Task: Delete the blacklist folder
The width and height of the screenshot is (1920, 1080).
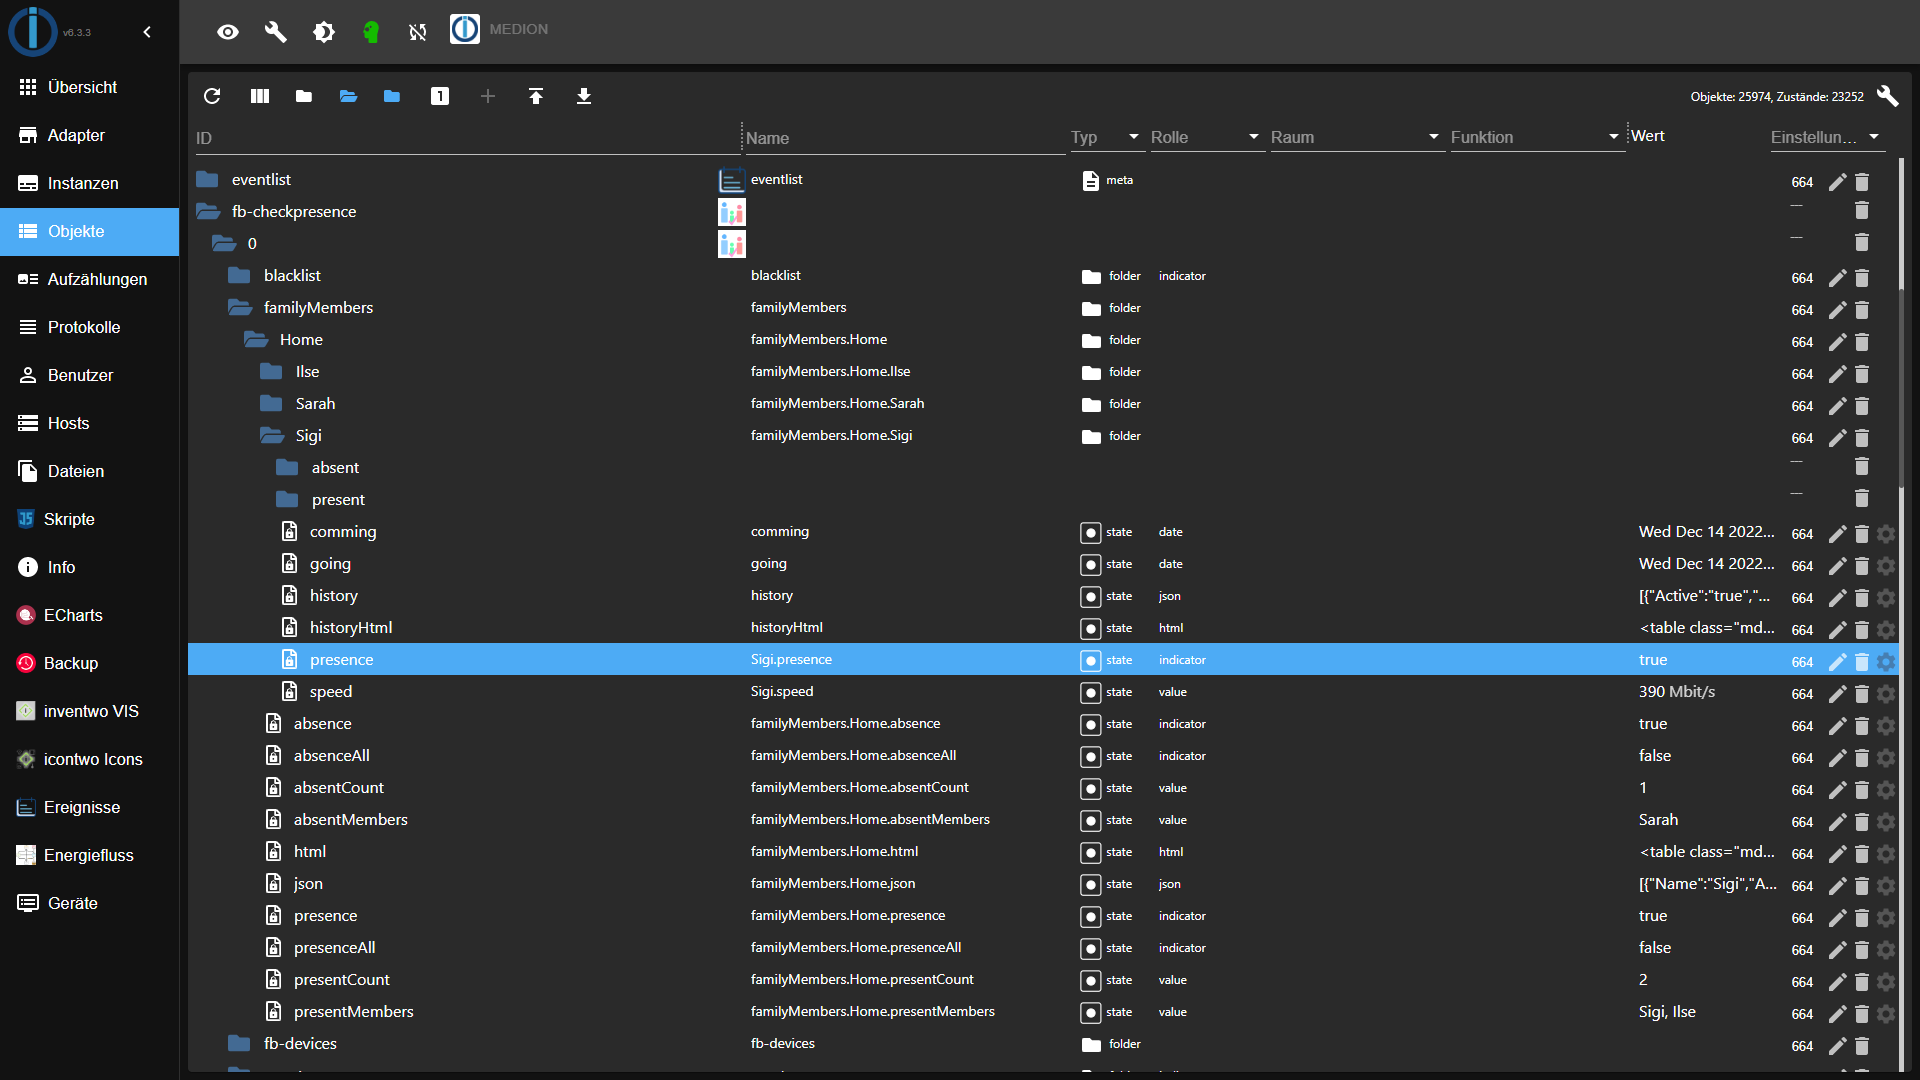Action: click(x=1862, y=278)
